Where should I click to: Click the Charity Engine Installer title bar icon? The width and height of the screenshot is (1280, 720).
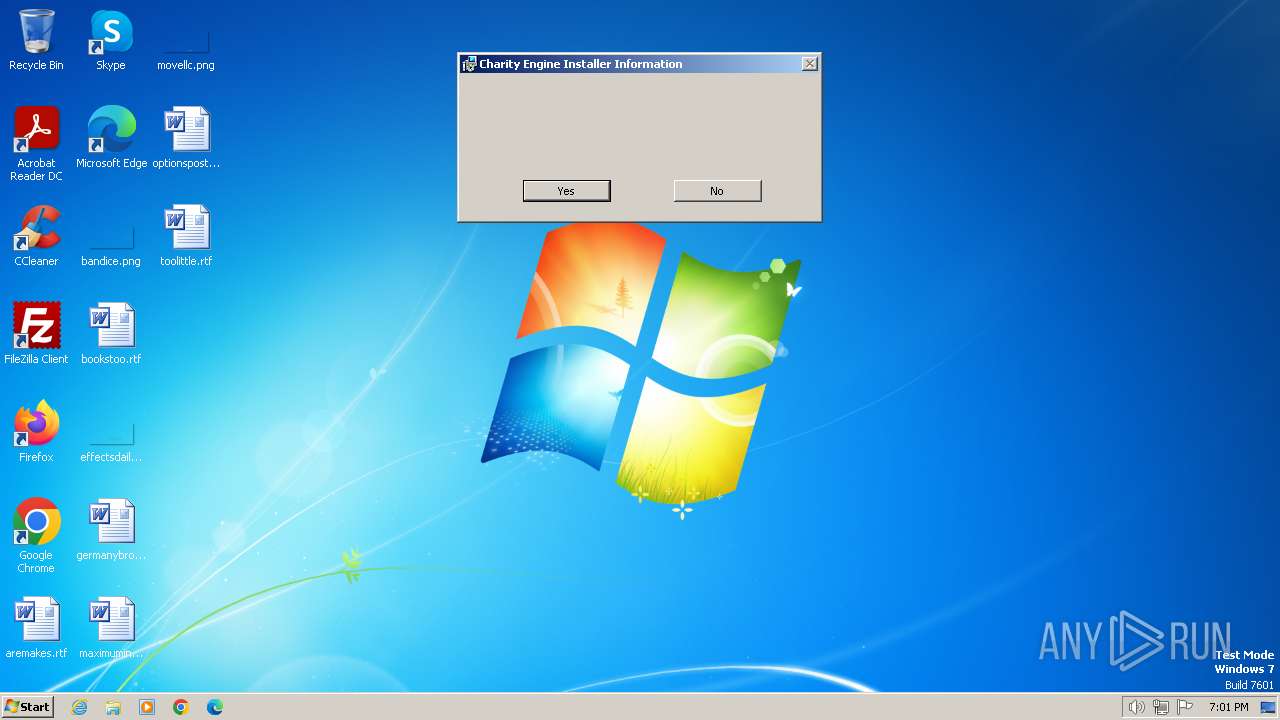pyautogui.click(x=468, y=64)
